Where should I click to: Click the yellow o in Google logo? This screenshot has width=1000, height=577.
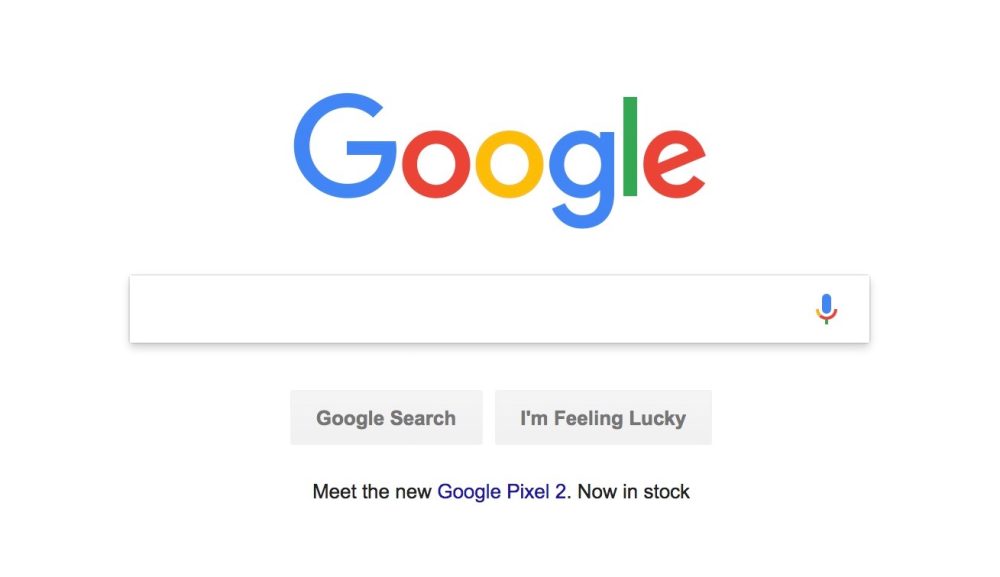coord(509,164)
